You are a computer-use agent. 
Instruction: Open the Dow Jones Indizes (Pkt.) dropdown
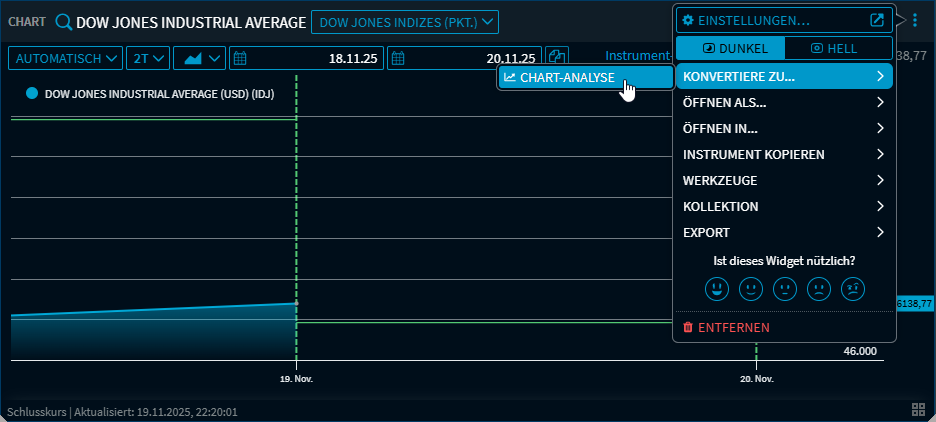click(404, 22)
